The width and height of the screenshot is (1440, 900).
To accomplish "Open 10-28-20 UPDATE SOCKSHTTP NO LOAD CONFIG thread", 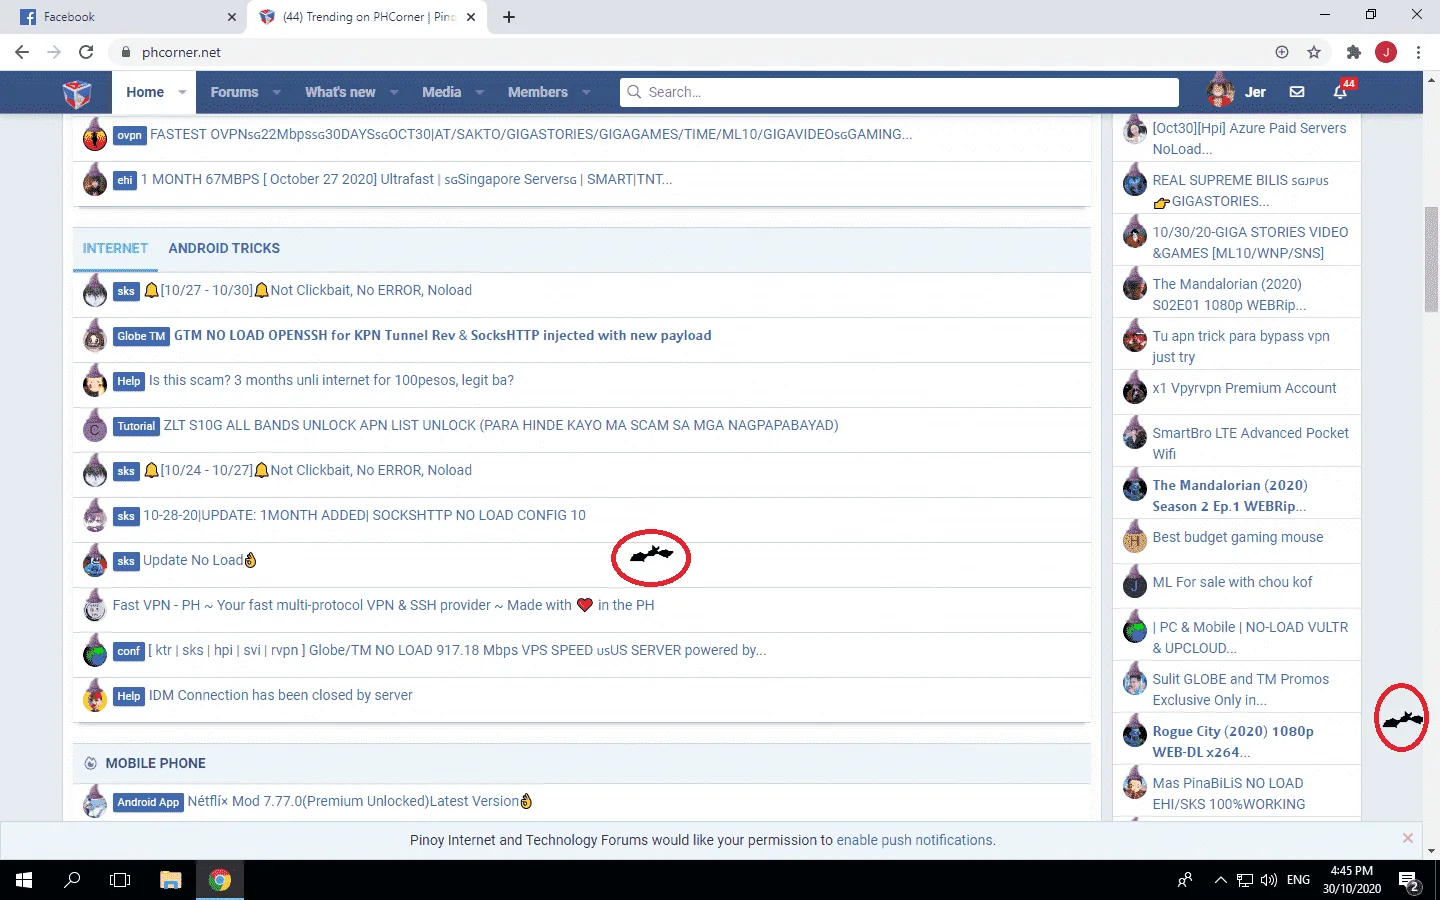I will [364, 516].
